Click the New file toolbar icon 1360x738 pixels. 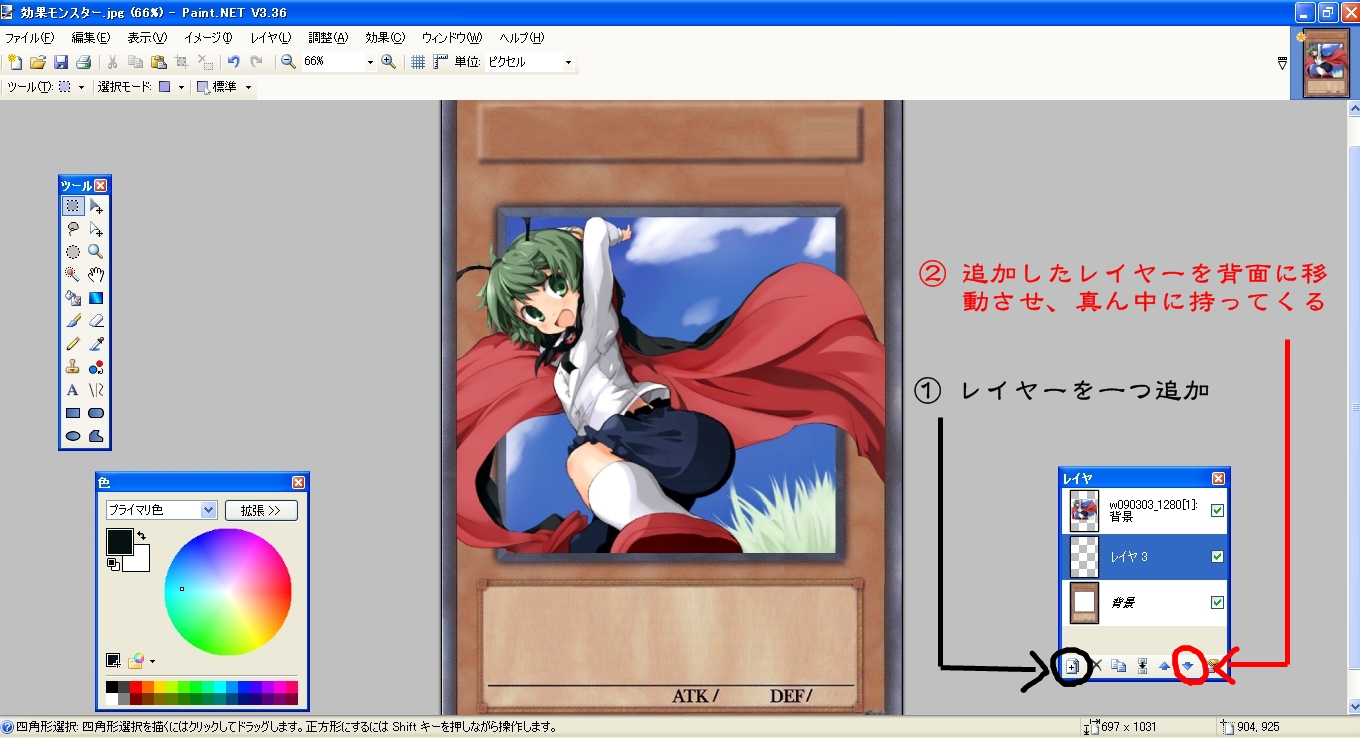(15, 62)
